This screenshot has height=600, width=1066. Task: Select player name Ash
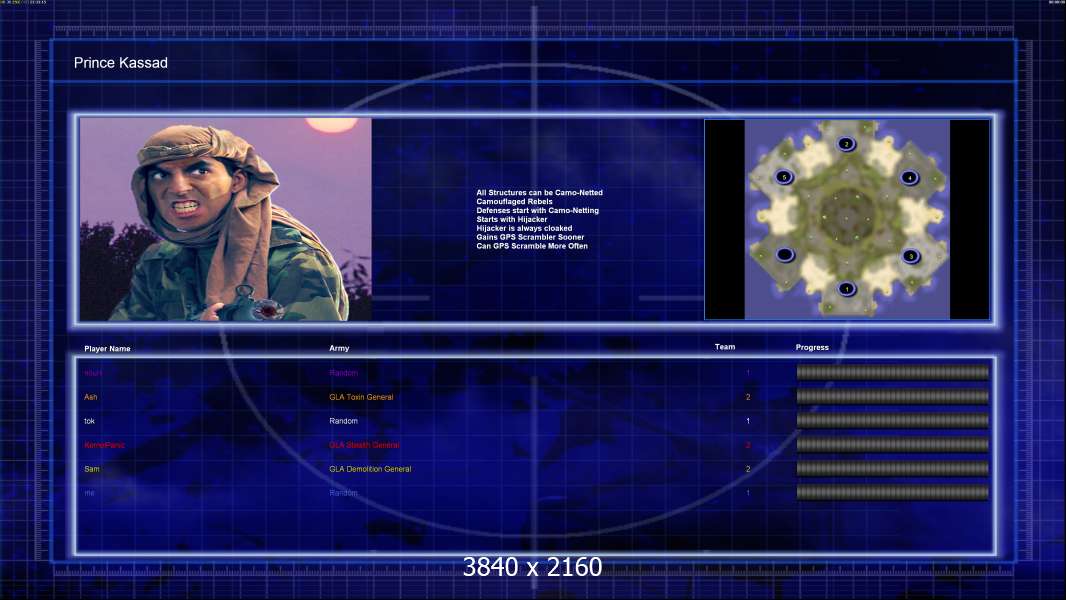[90, 397]
